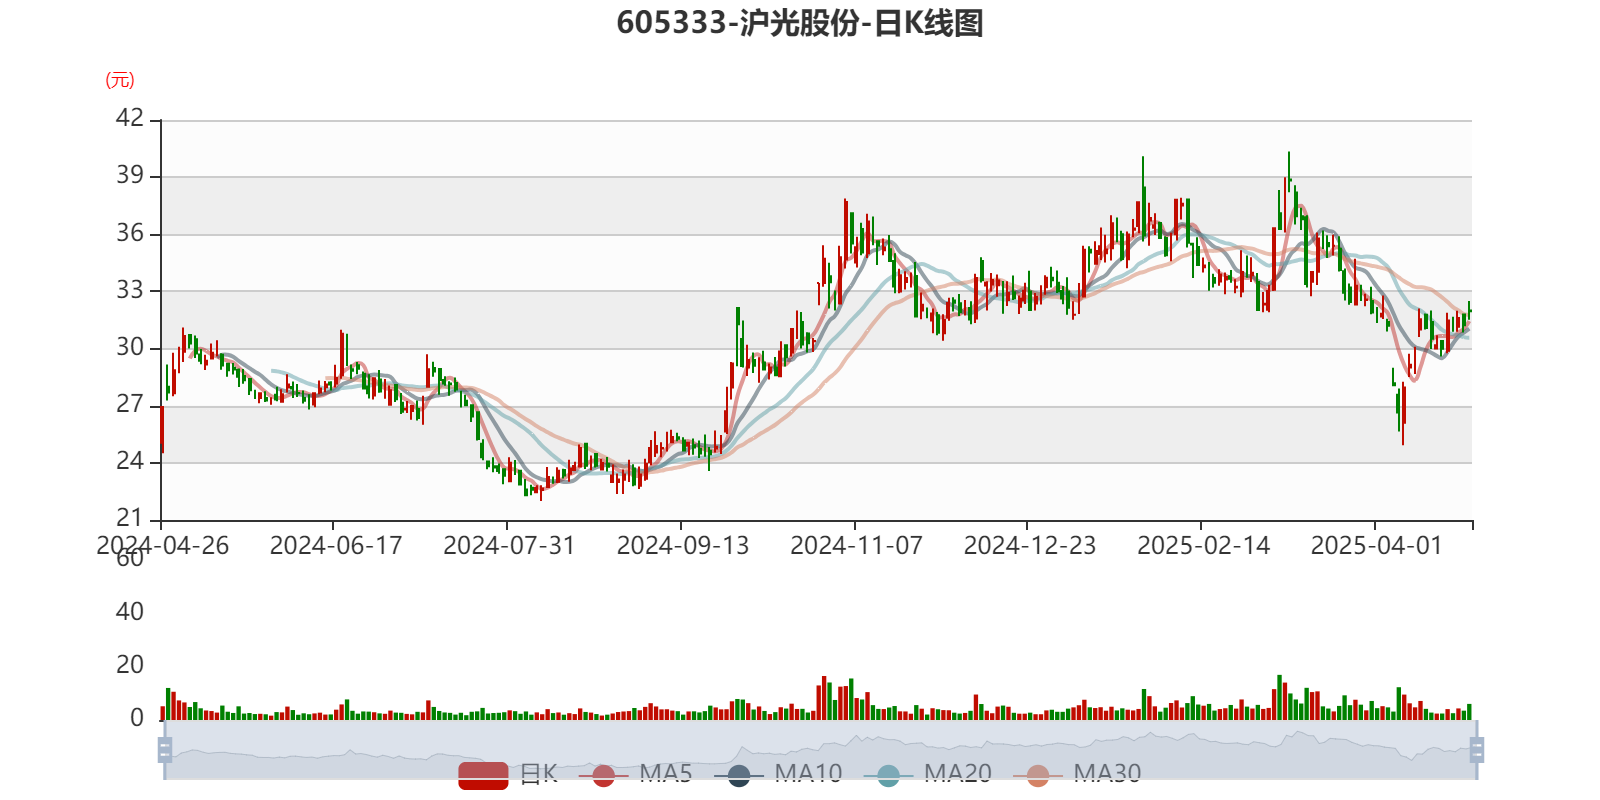Click the chart title 605333-沪光股份-日K线图
The width and height of the screenshot is (1600, 800).
[x=800, y=22]
